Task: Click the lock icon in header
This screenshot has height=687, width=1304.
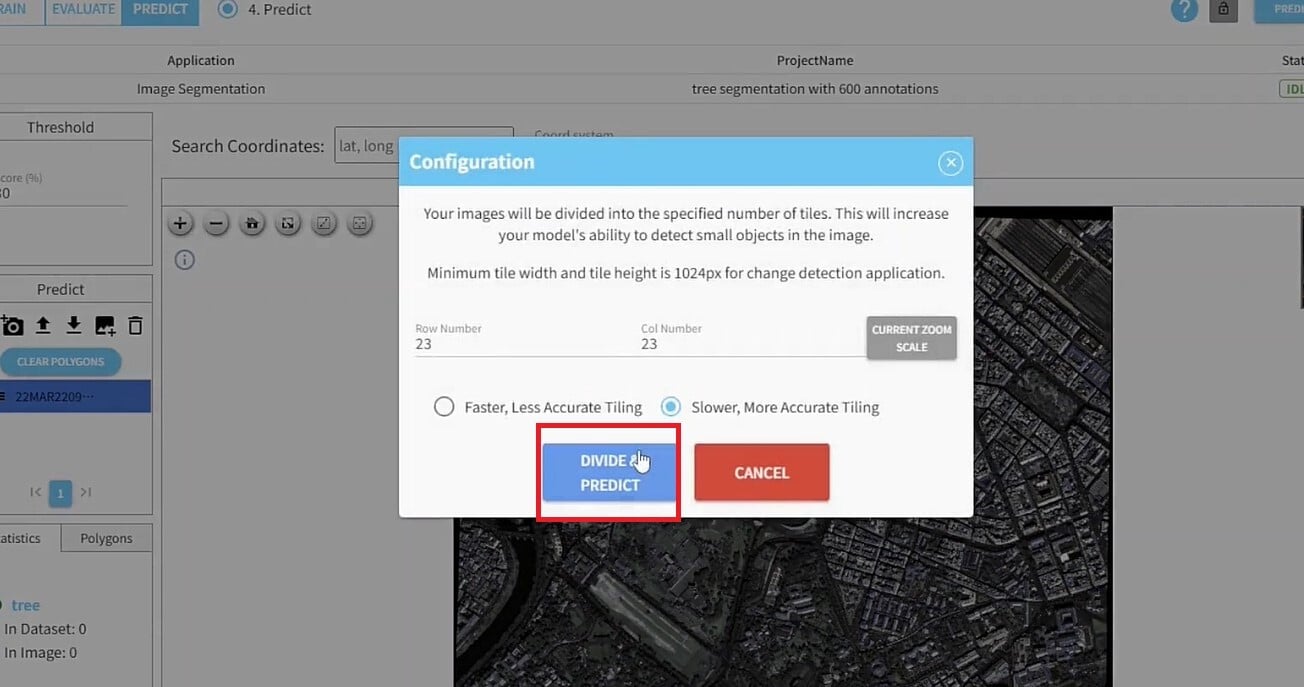Action: click(1222, 10)
